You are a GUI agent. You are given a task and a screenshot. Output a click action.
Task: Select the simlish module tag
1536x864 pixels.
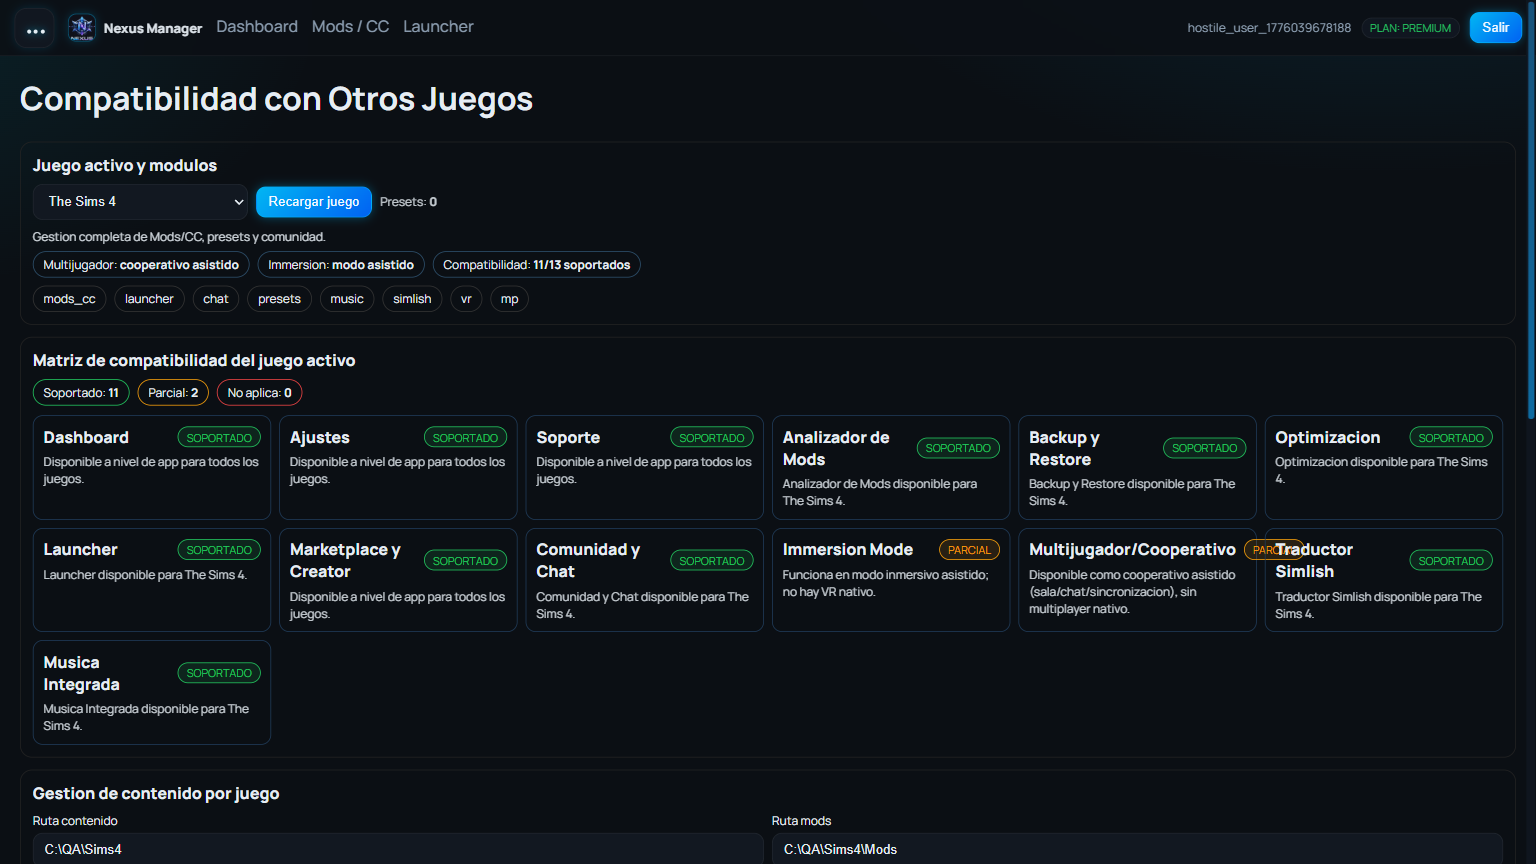coord(412,299)
